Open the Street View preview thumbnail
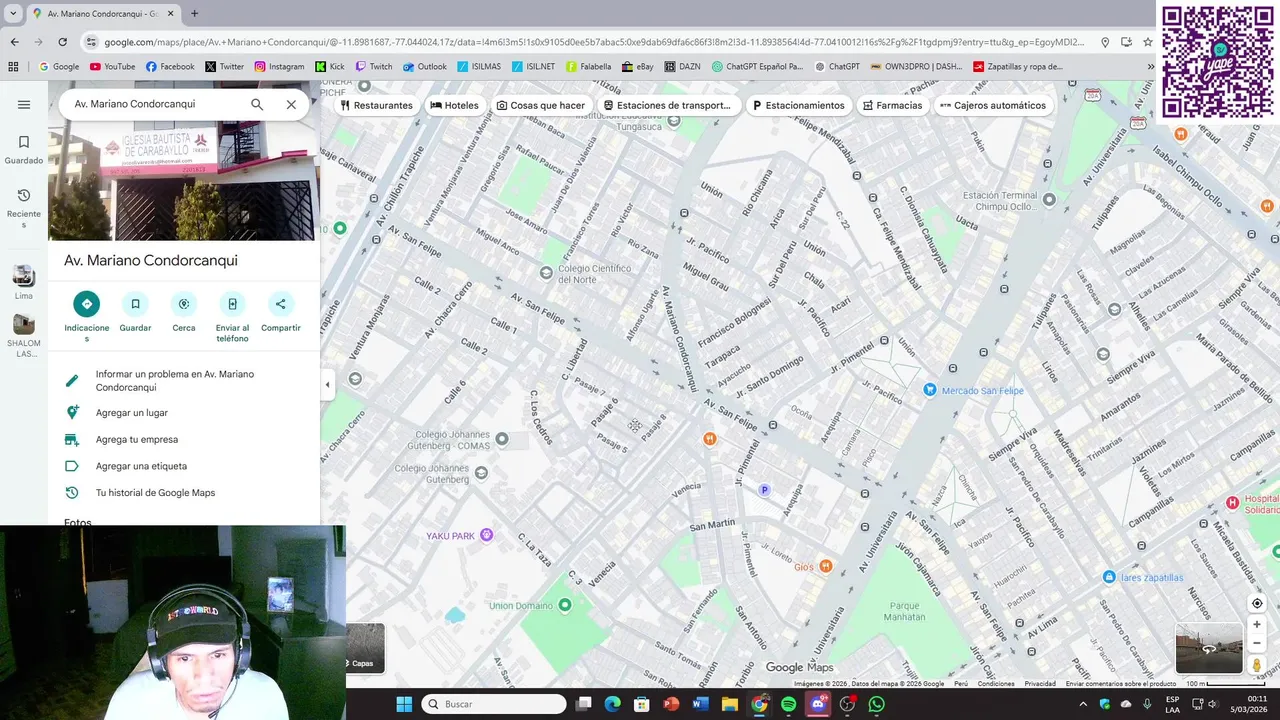 tap(1209, 648)
